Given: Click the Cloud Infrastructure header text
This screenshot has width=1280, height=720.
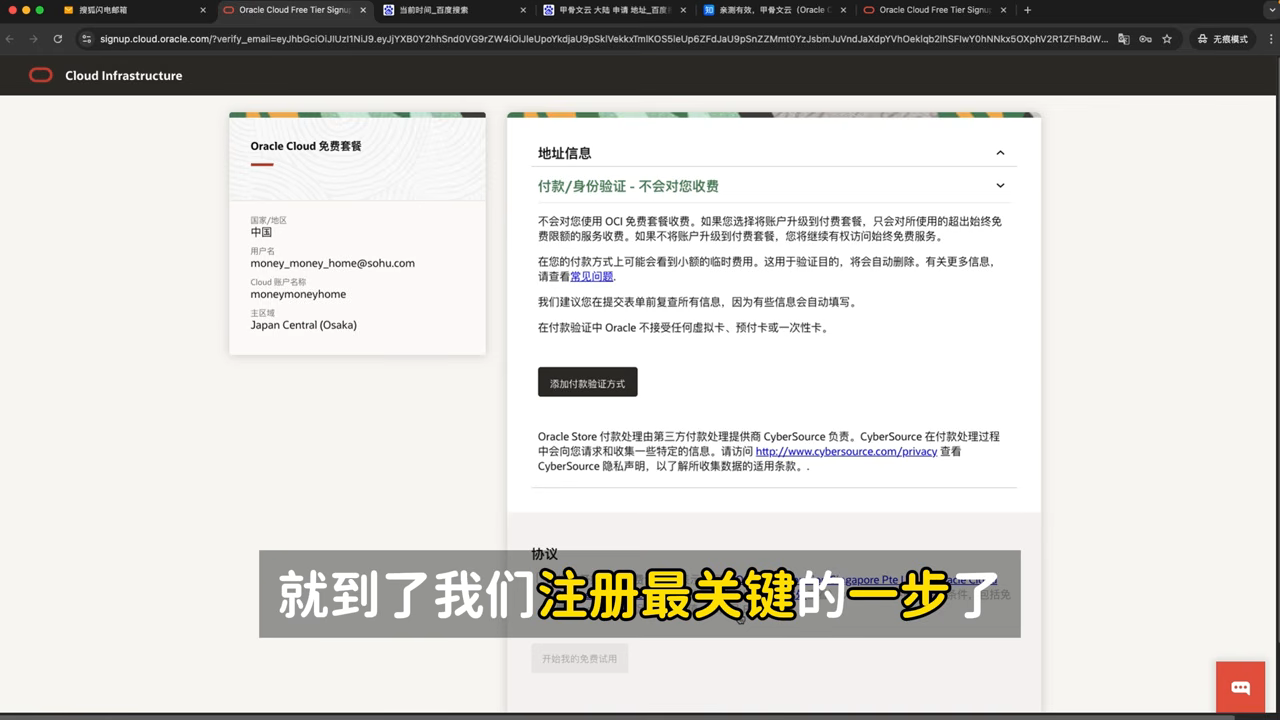Looking at the screenshot, I should click(x=124, y=76).
